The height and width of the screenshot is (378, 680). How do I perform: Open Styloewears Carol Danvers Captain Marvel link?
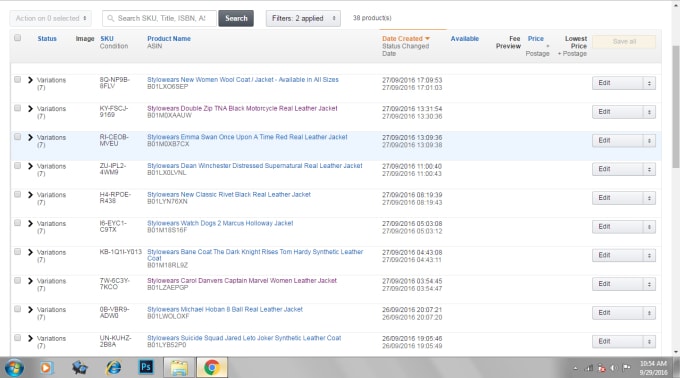242,280
